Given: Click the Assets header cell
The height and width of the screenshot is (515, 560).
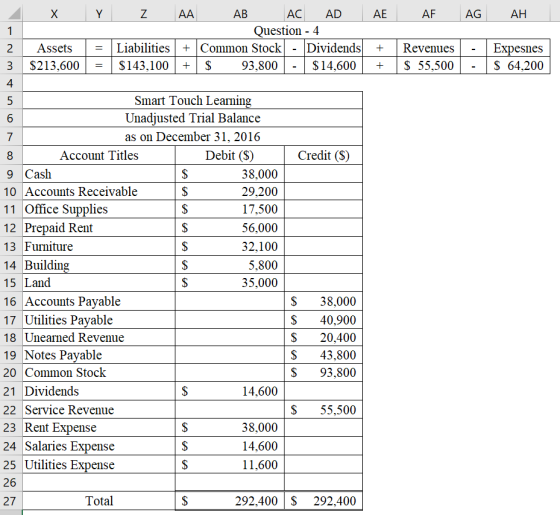Looking at the screenshot, I should click(x=54, y=48).
